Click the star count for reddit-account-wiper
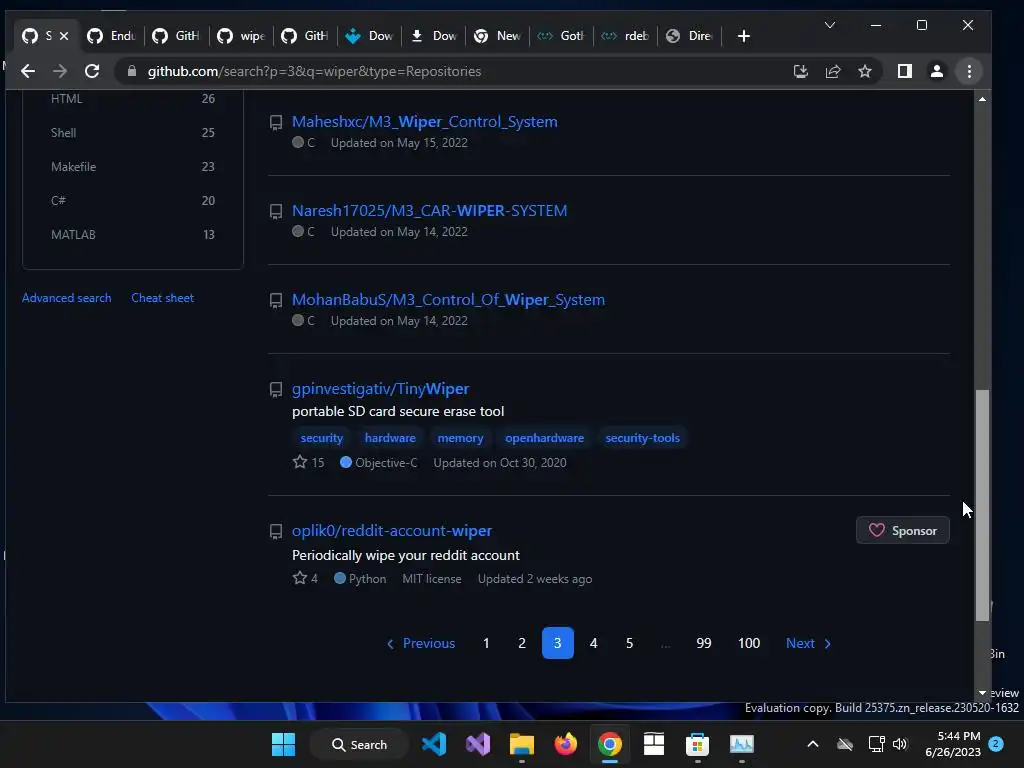 pos(305,579)
